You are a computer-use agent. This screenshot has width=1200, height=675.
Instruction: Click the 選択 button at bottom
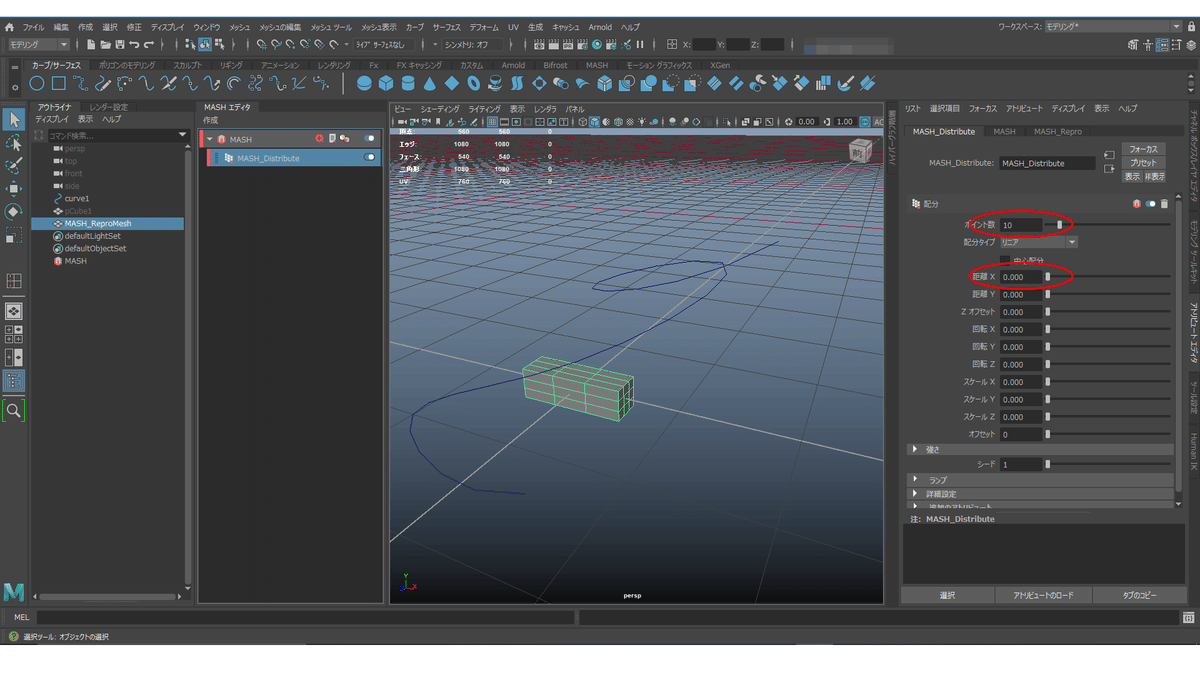[x=947, y=595]
